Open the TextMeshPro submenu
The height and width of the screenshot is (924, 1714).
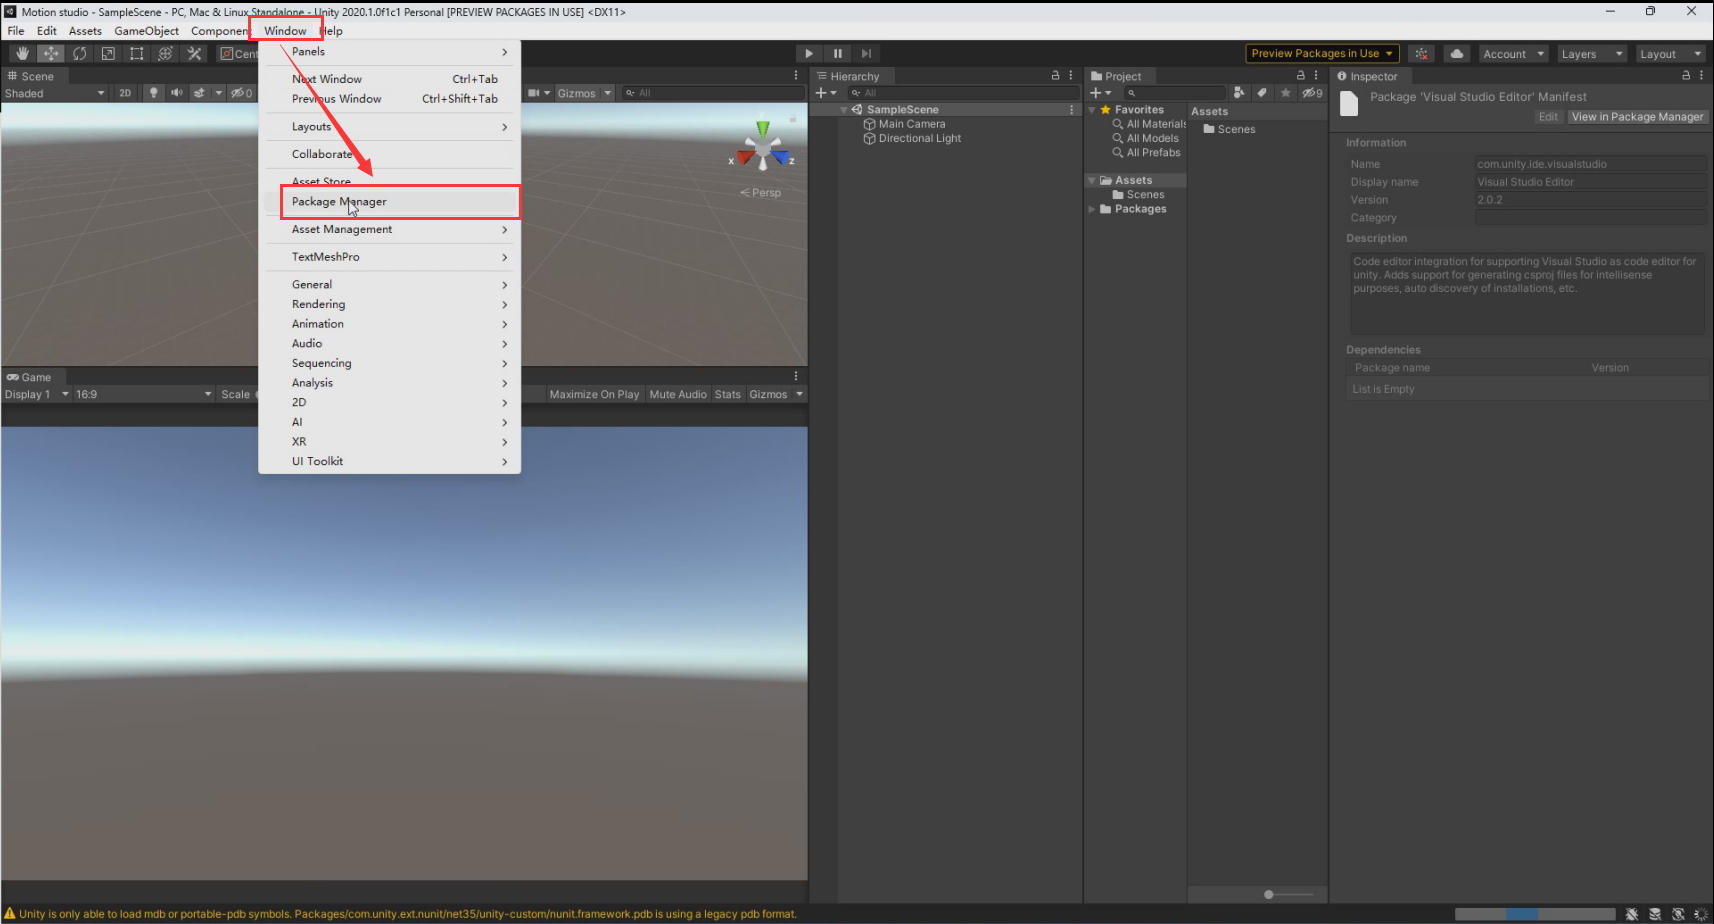(x=326, y=257)
